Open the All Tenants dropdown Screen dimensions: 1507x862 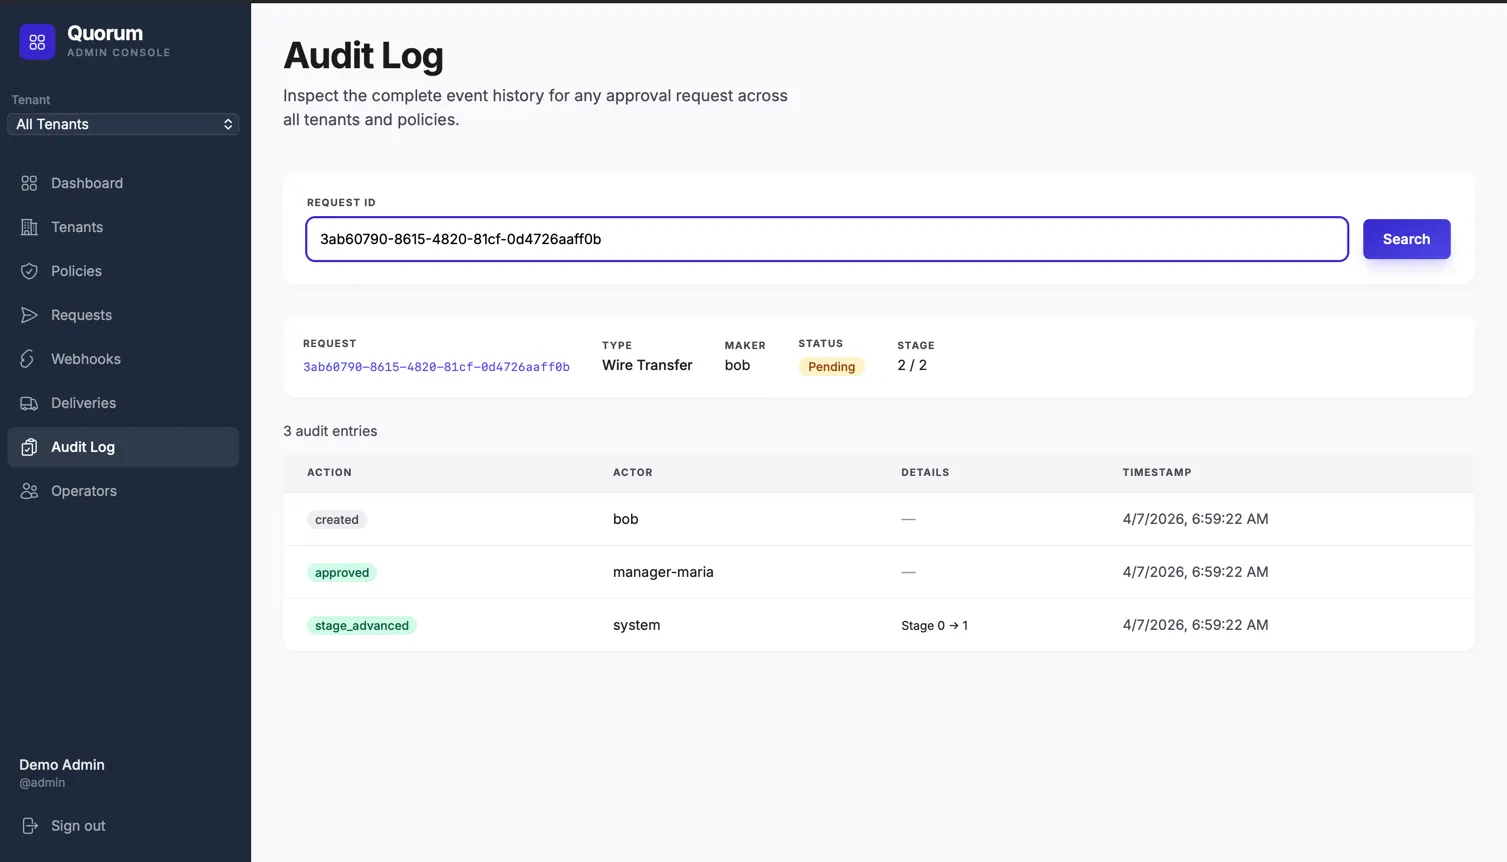123,124
